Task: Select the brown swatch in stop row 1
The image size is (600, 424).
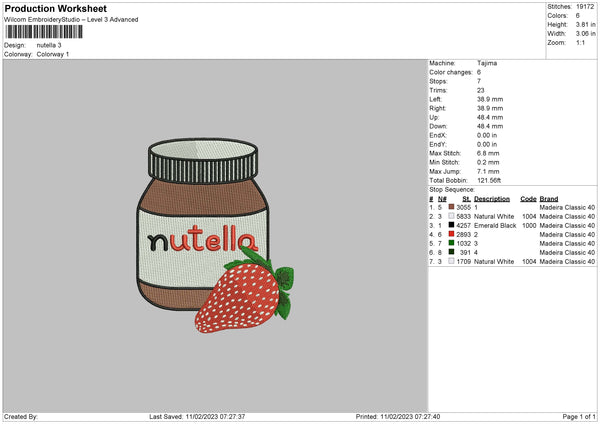Action: pyautogui.click(x=452, y=207)
